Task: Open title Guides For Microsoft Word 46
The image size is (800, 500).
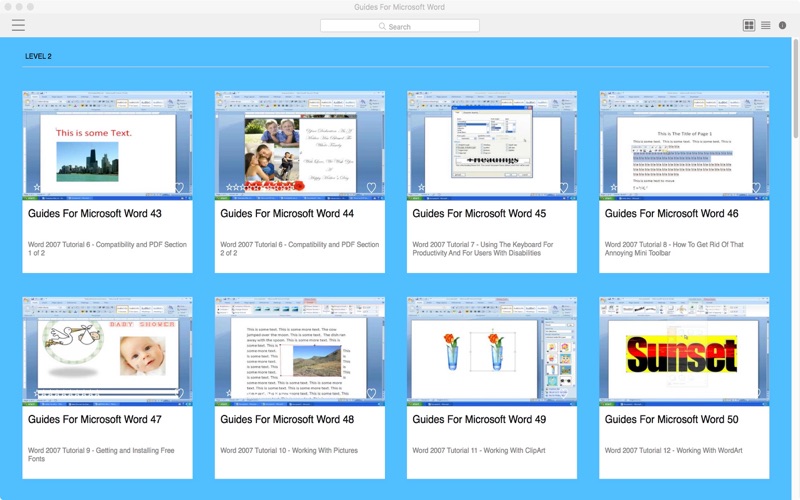Action: (671, 213)
